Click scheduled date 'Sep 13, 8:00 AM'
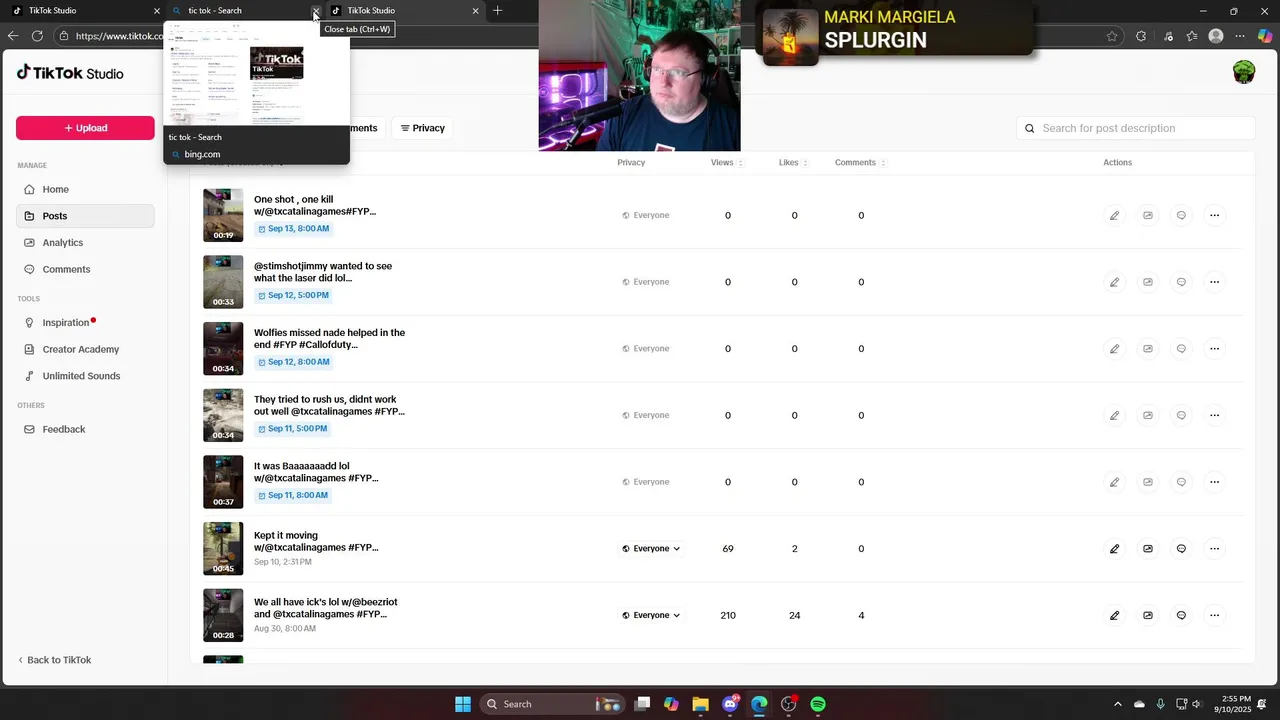The image size is (1280, 720). click(x=293, y=229)
